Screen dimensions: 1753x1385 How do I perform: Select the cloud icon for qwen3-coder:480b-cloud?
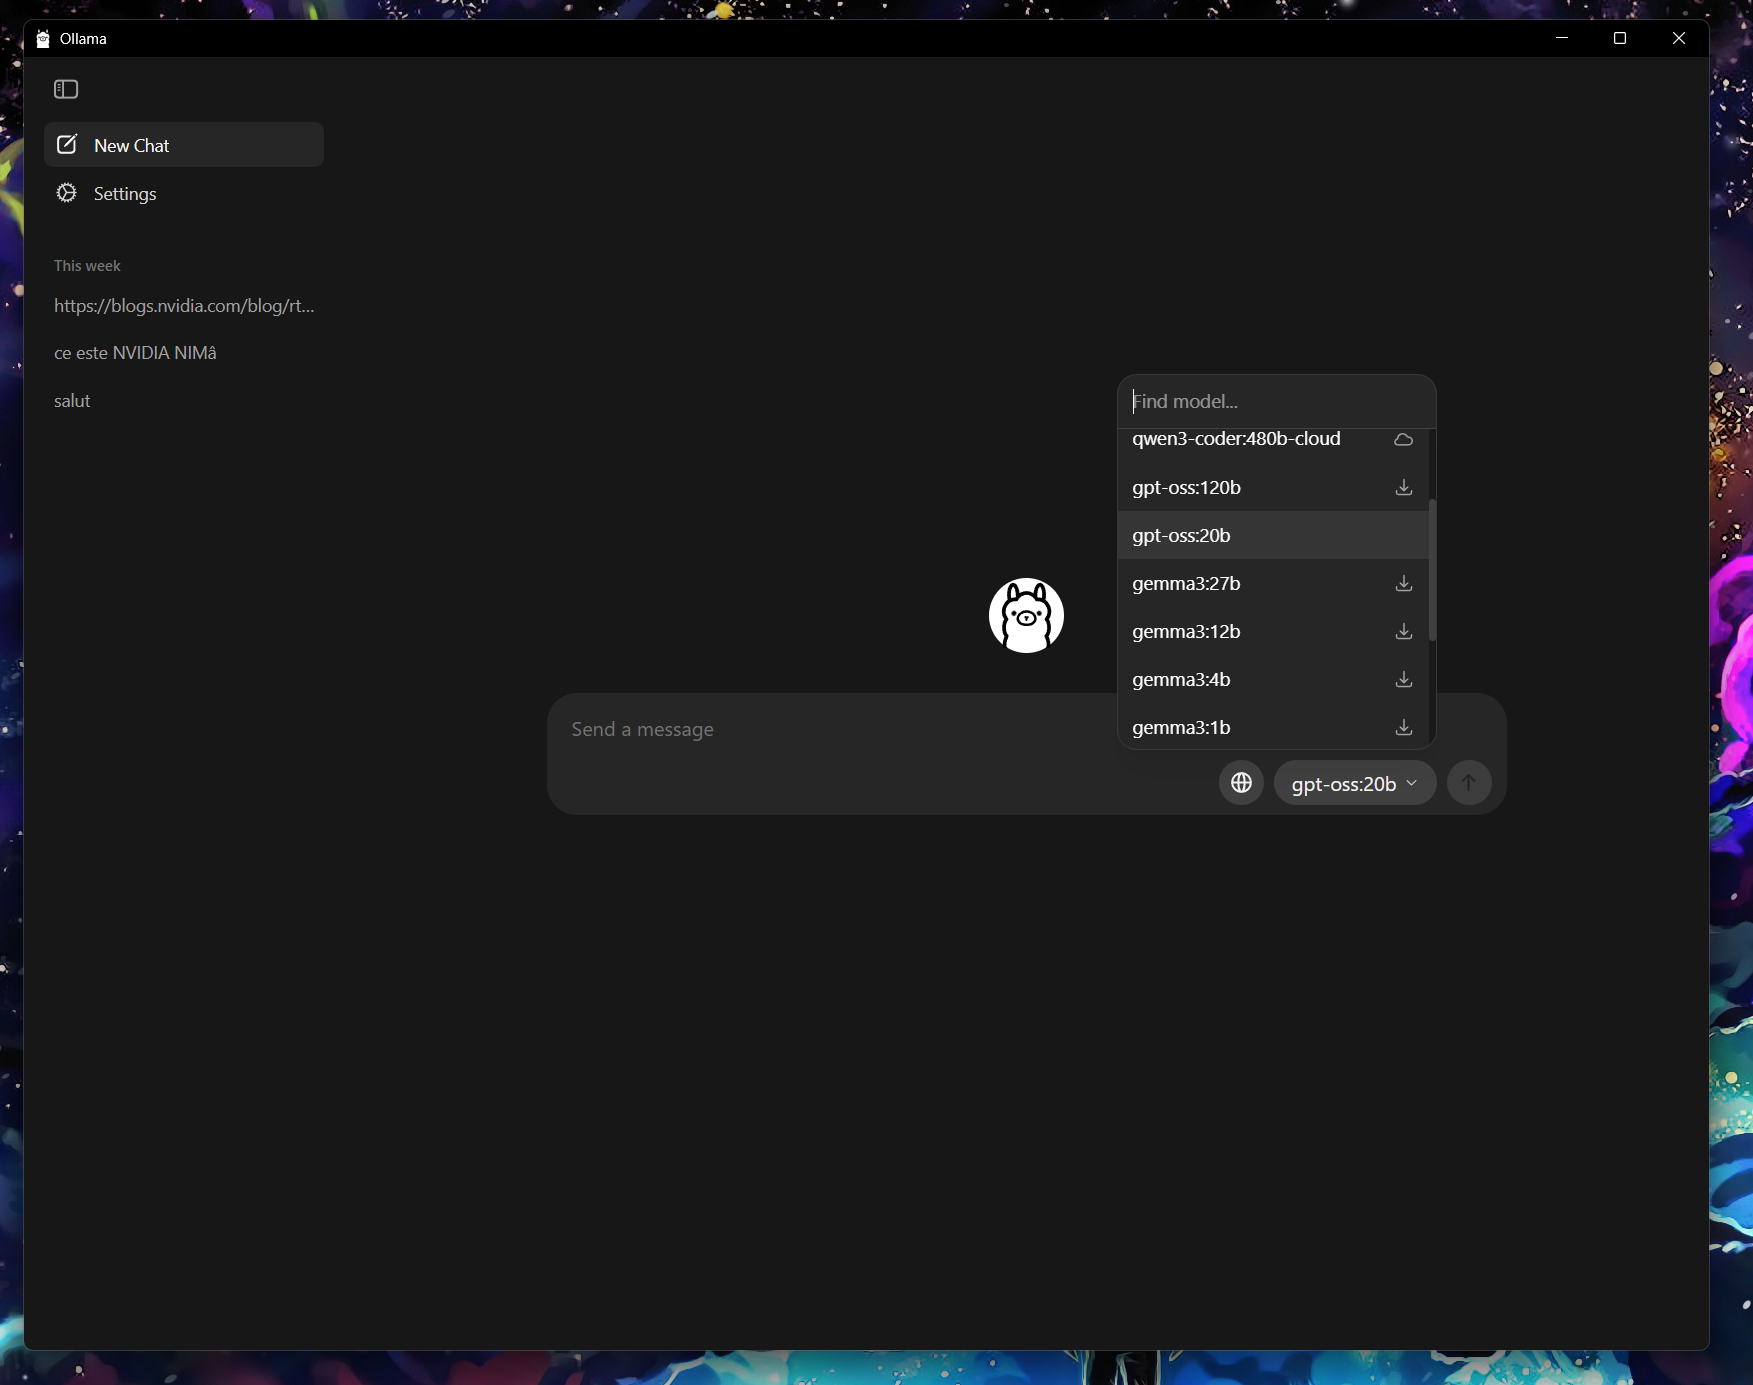pyautogui.click(x=1403, y=440)
